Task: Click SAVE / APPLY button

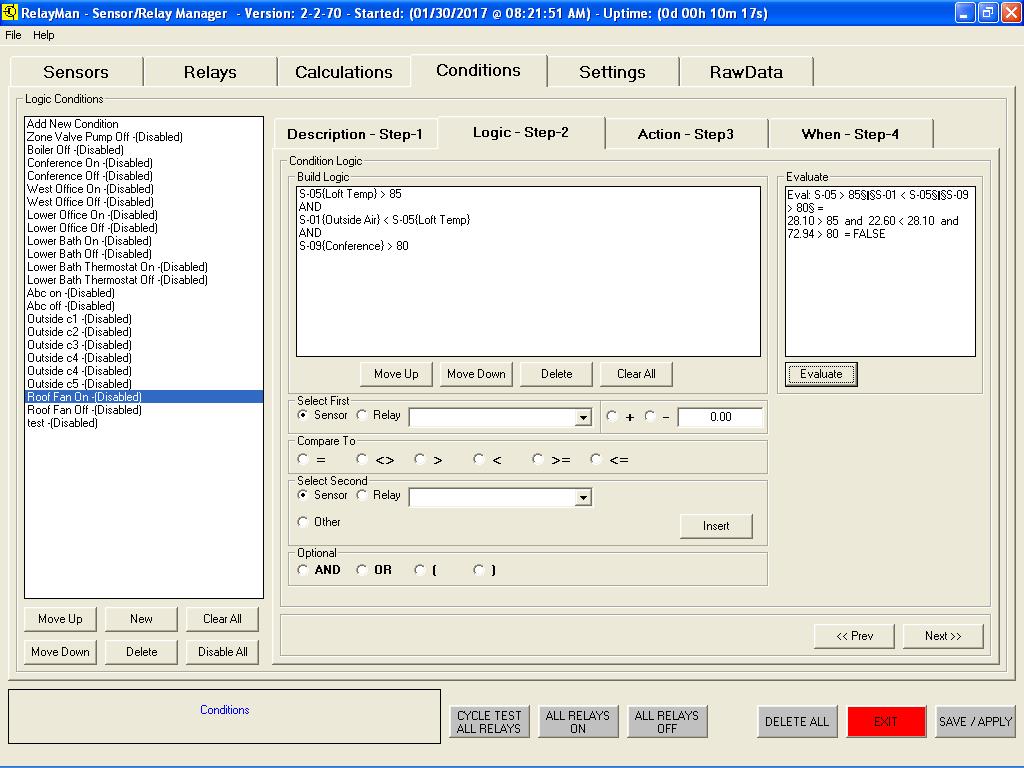Action: (x=974, y=721)
